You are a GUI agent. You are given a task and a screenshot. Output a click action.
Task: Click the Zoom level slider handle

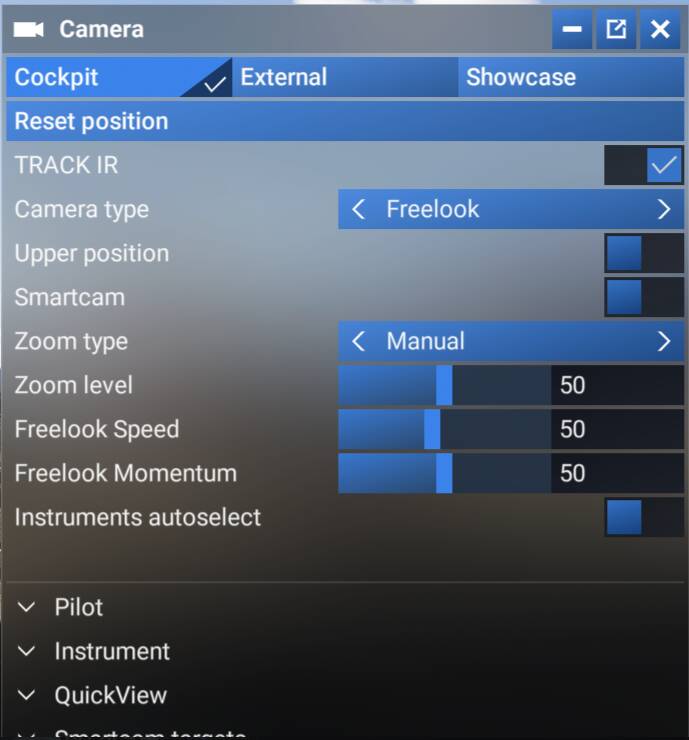pos(444,385)
